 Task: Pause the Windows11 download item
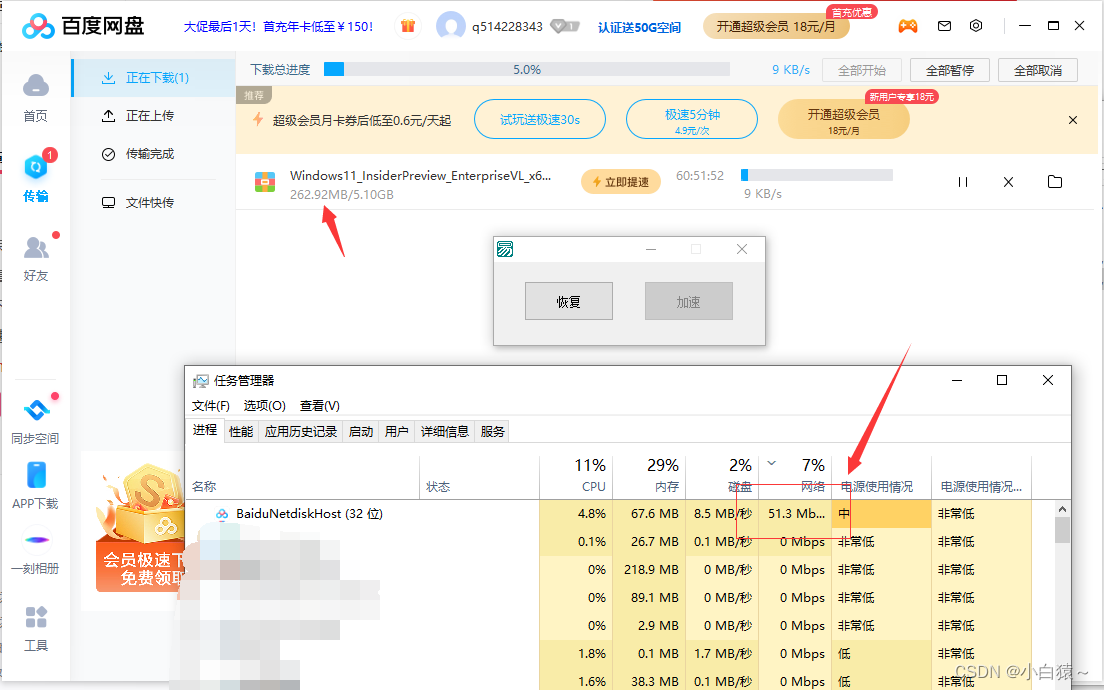coord(962,182)
